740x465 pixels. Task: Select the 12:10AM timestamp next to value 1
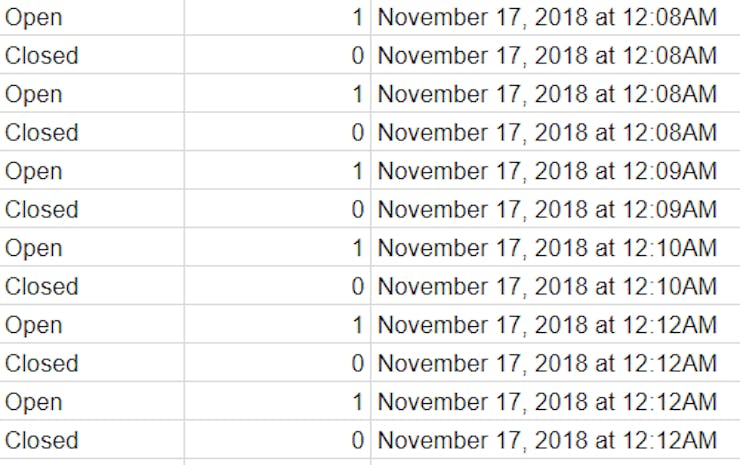pyautogui.click(x=555, y=247)
